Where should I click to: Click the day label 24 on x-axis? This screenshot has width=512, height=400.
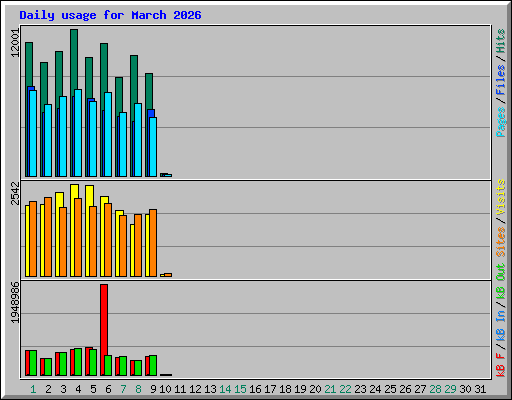[375, 389]
